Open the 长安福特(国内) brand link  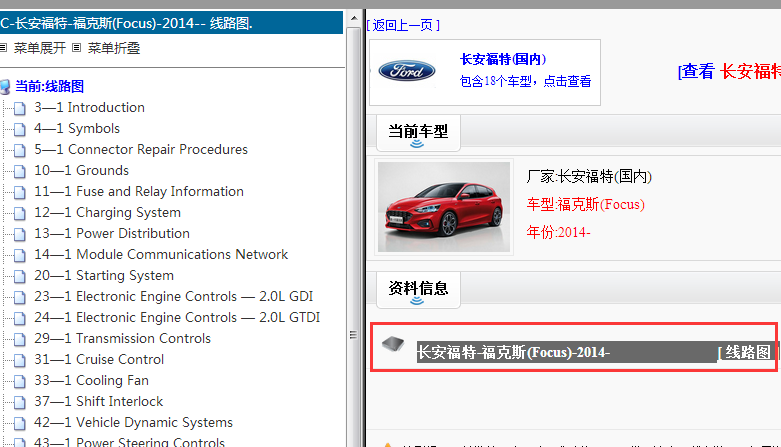[503, 59]
